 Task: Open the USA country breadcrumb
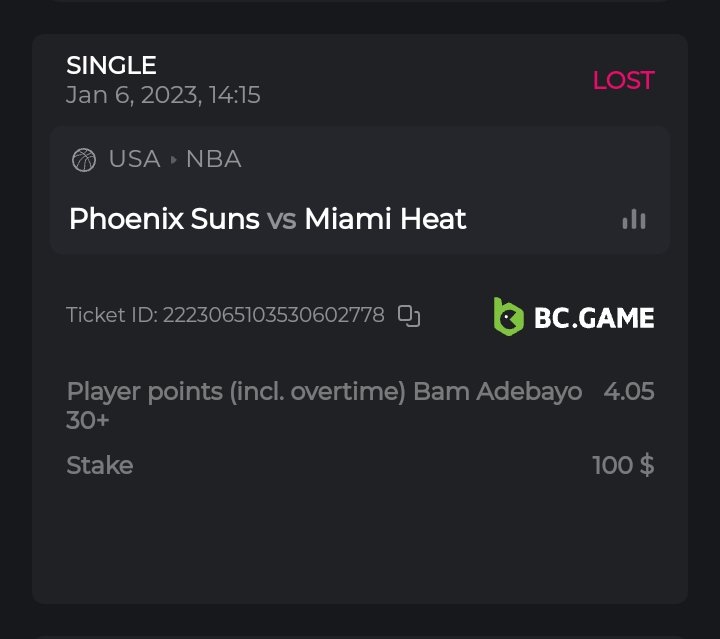(134, 160)
